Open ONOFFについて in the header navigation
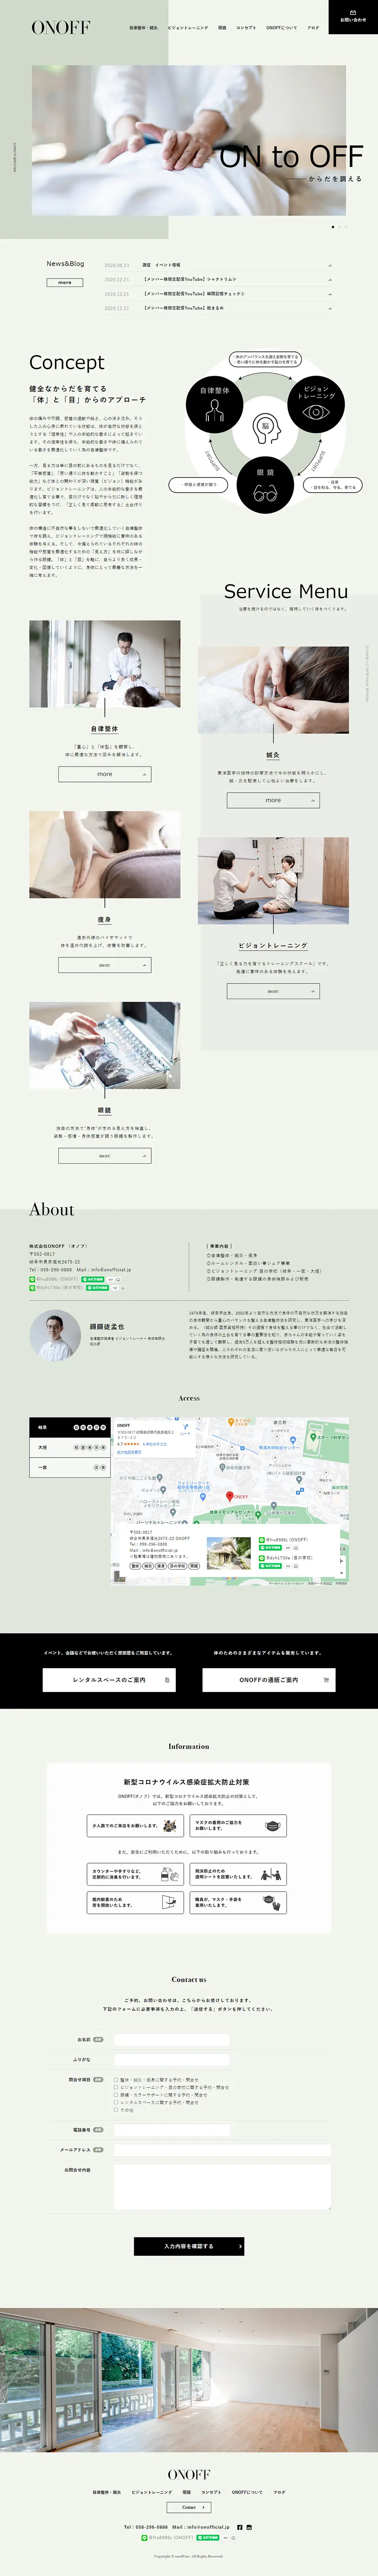The image size is (378, 2576). 281,28
